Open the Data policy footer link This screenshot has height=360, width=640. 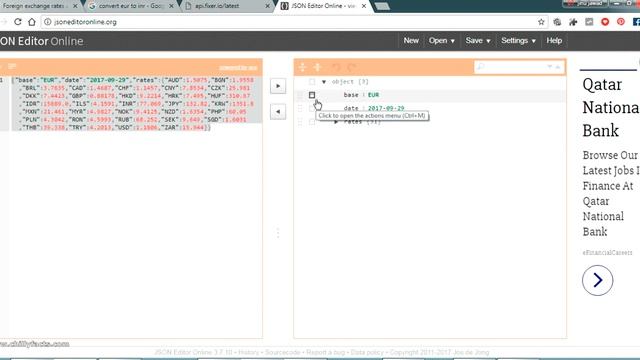click(367, 352)
